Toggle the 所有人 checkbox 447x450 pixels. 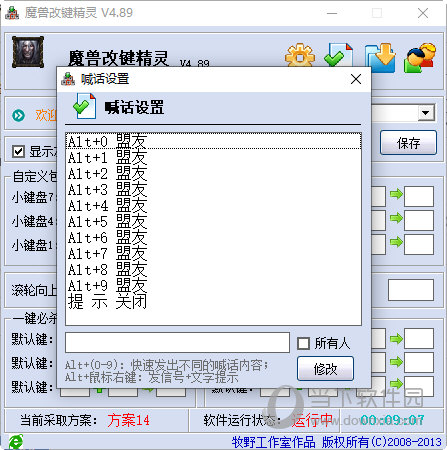[303, 343]
